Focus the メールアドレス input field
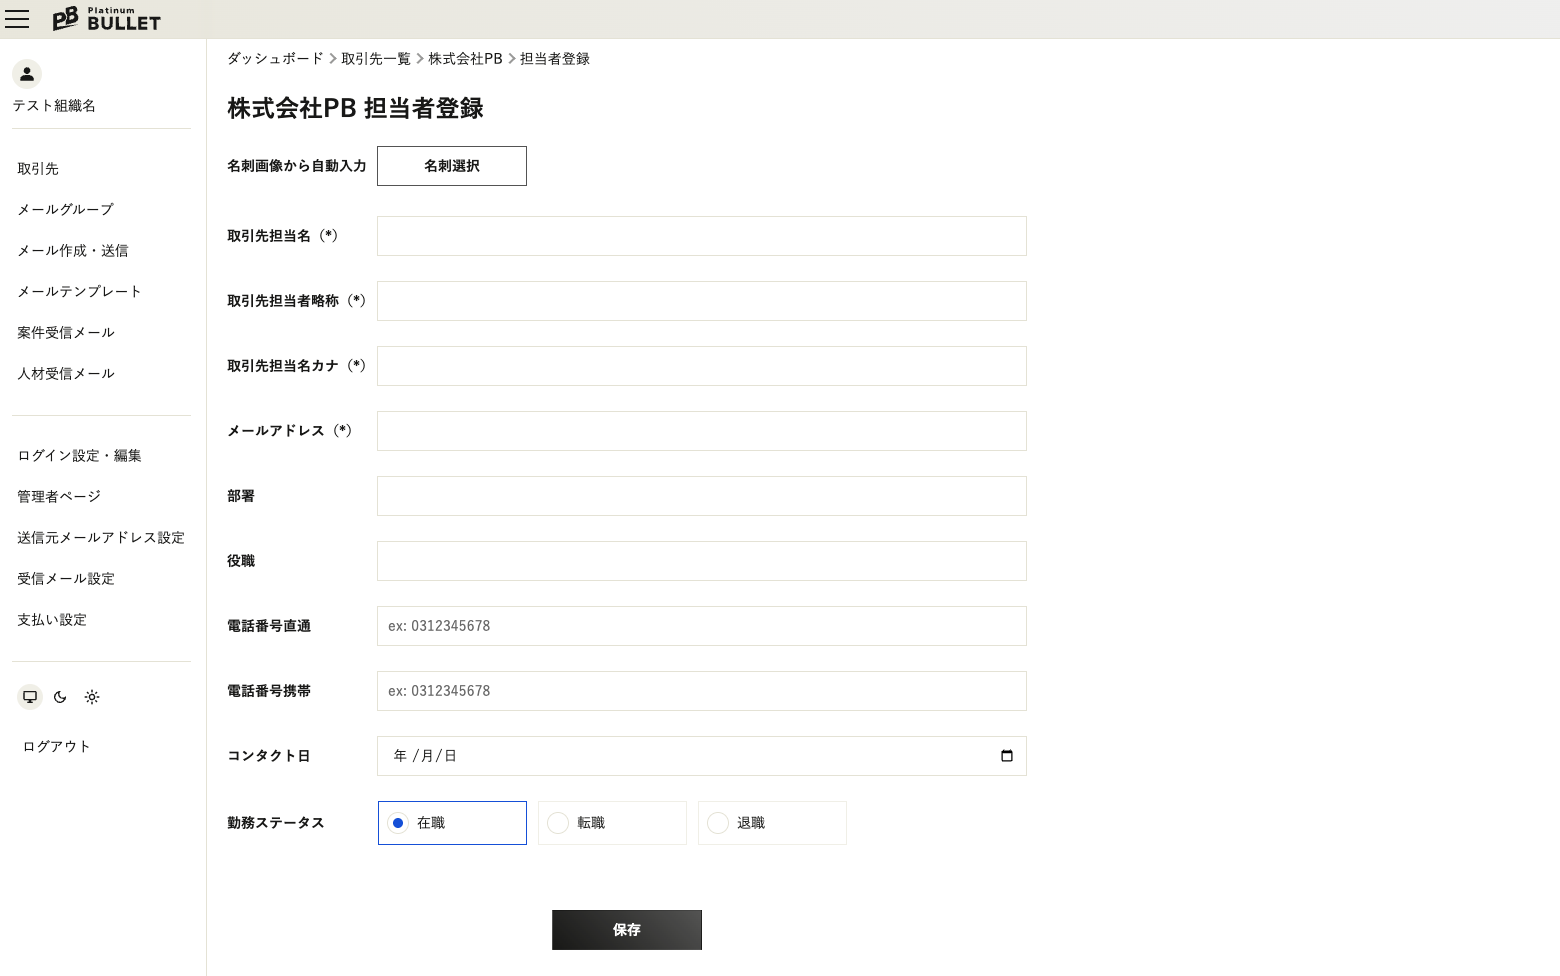 pos(701,431)
